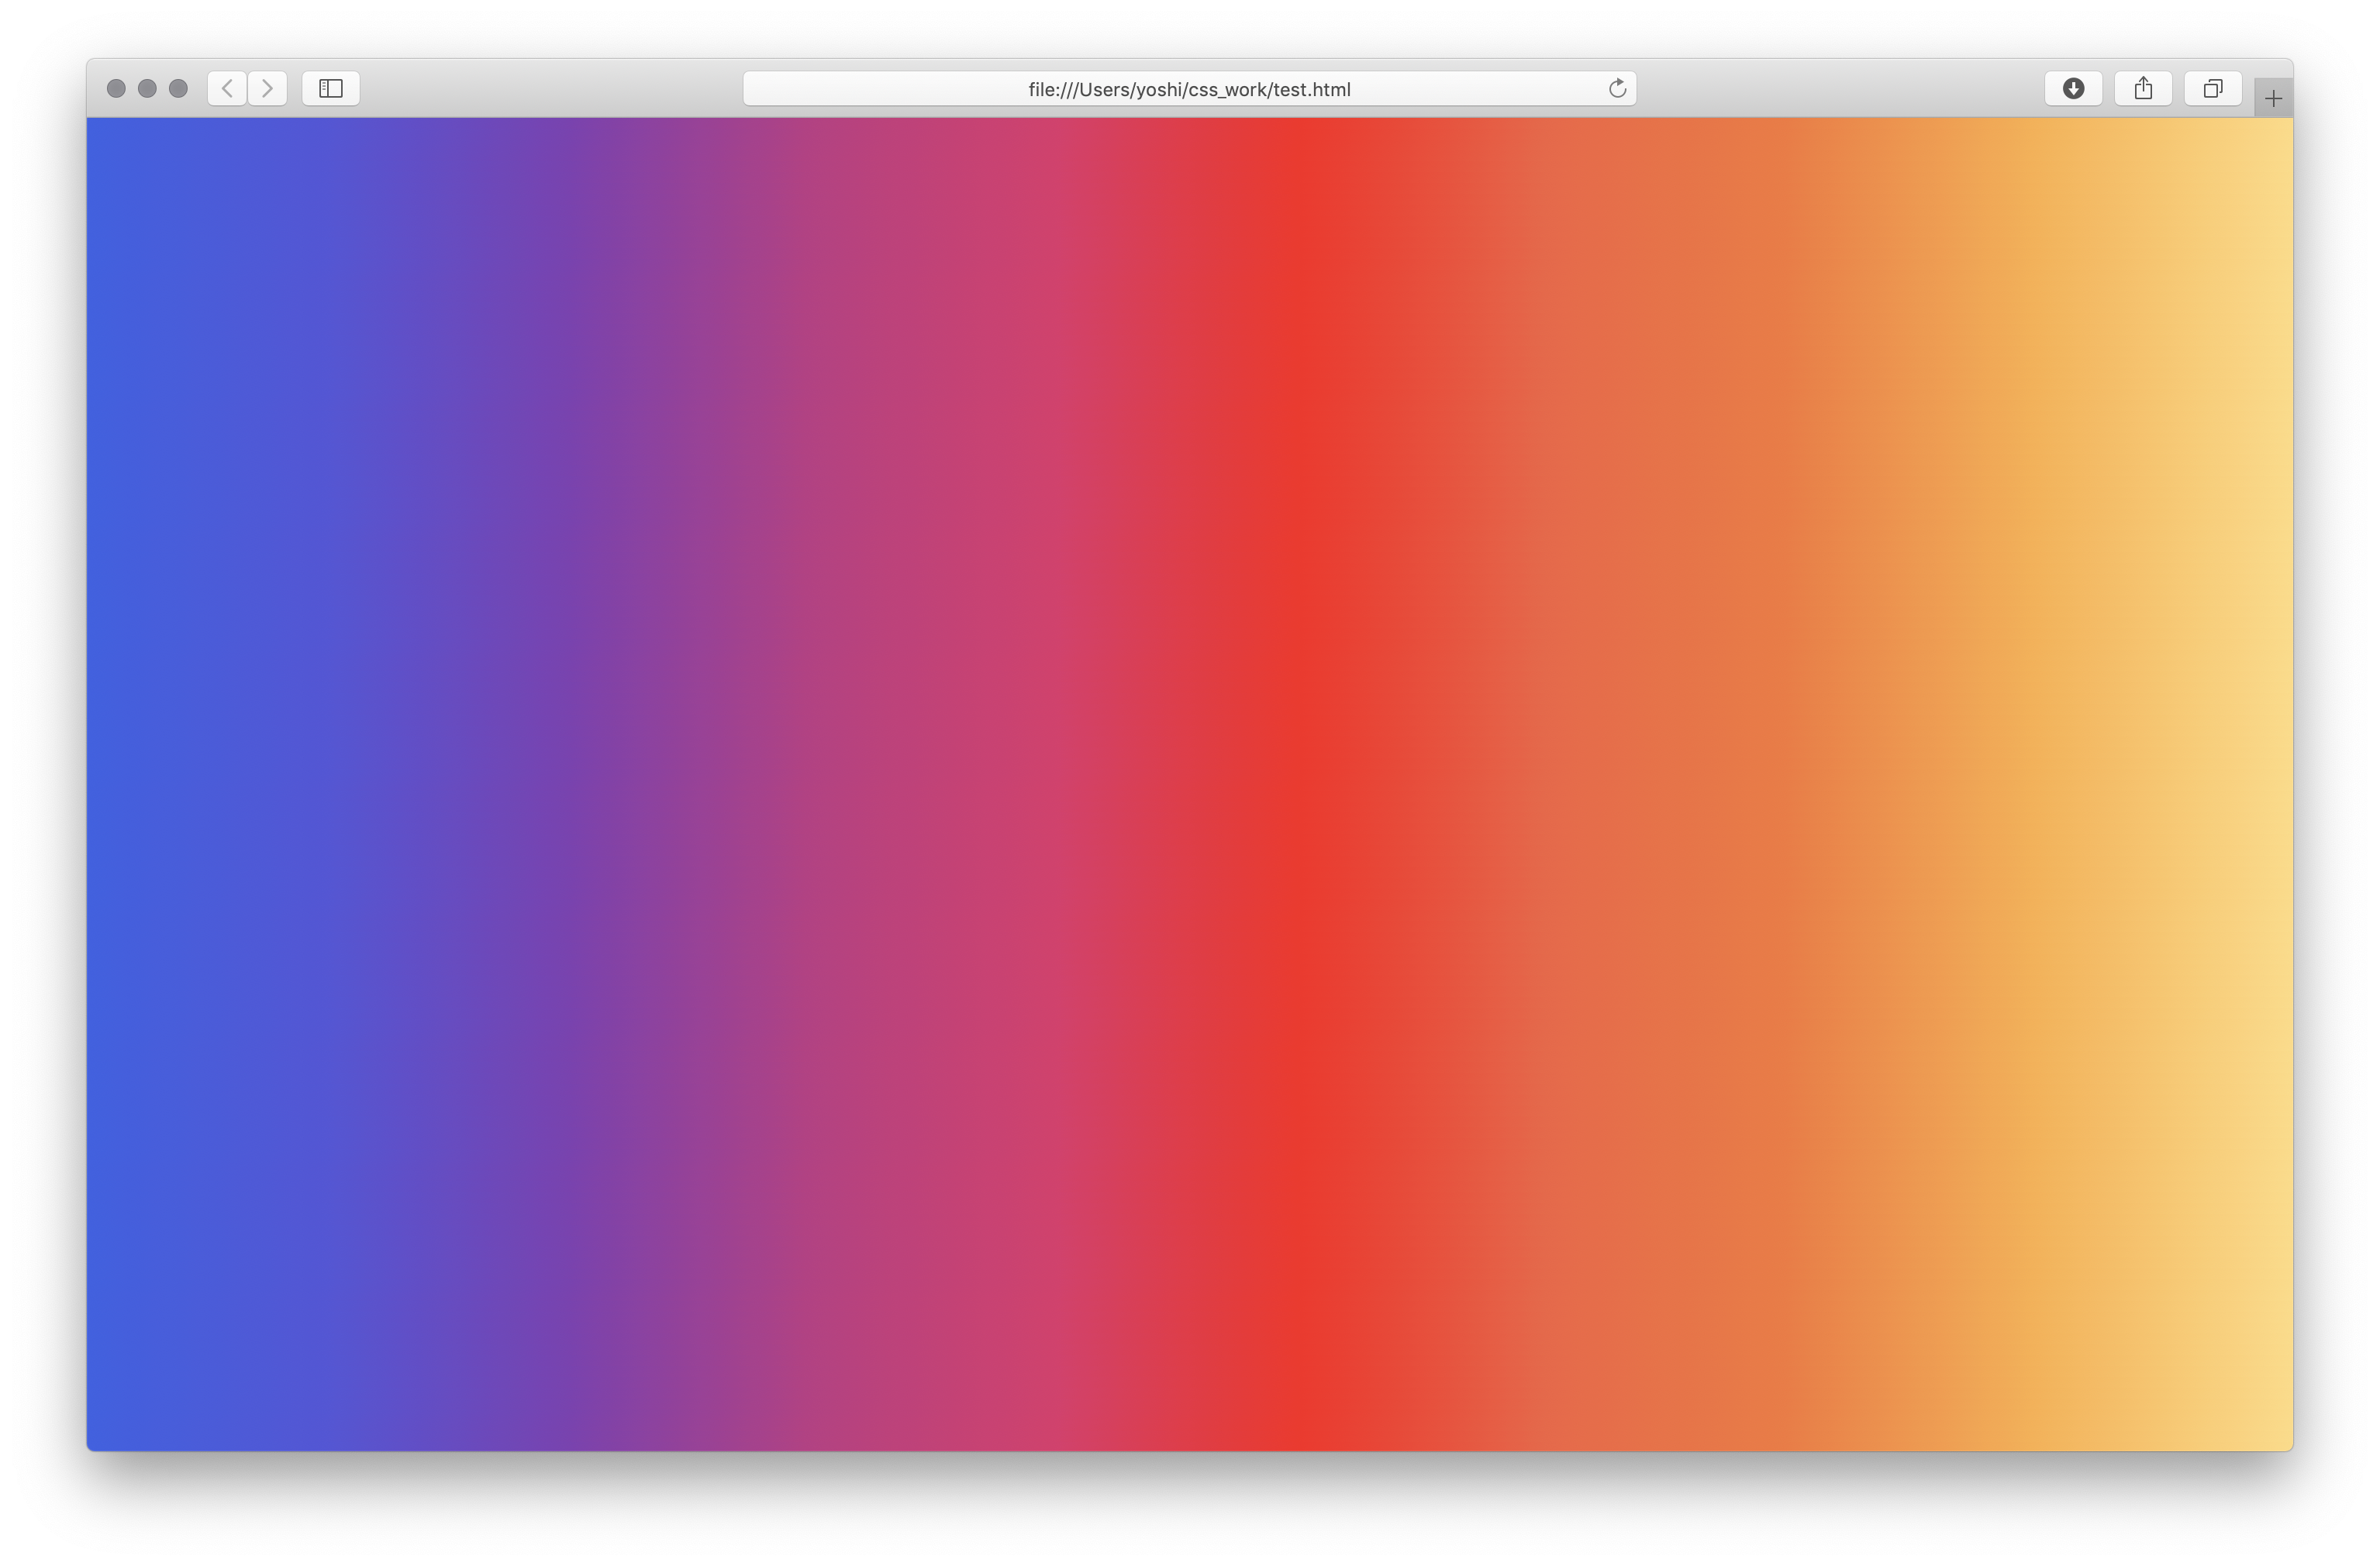Minimize the Safari window

147,89
